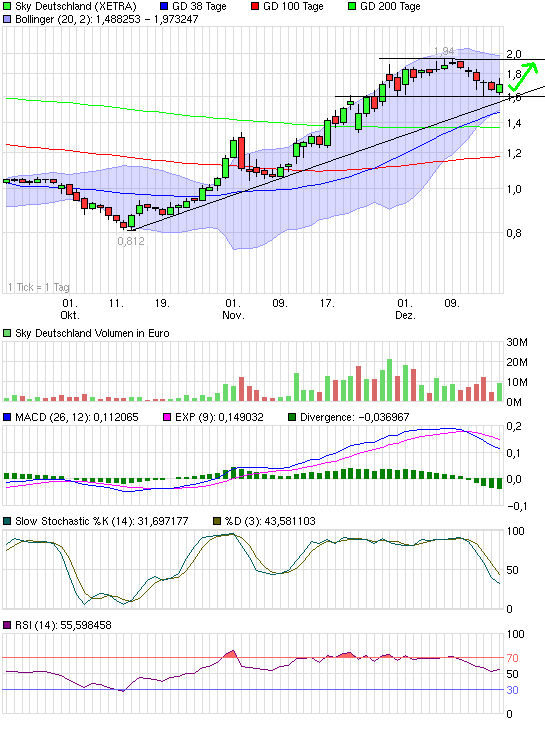
Task: Select 'GD 200 Tage' legend label
Action: tap(390, 7)
